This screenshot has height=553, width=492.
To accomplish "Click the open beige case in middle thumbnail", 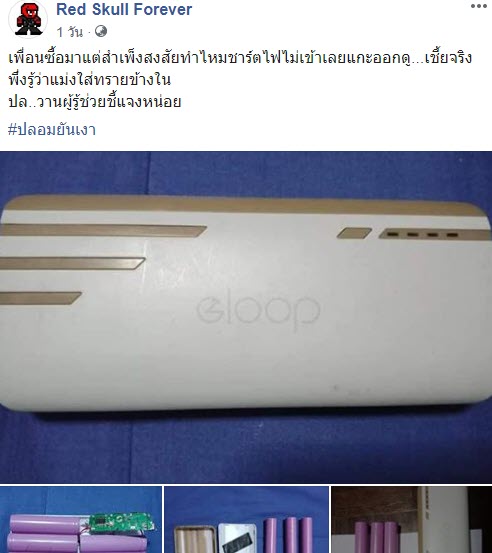I will click(x=195, y=540).
